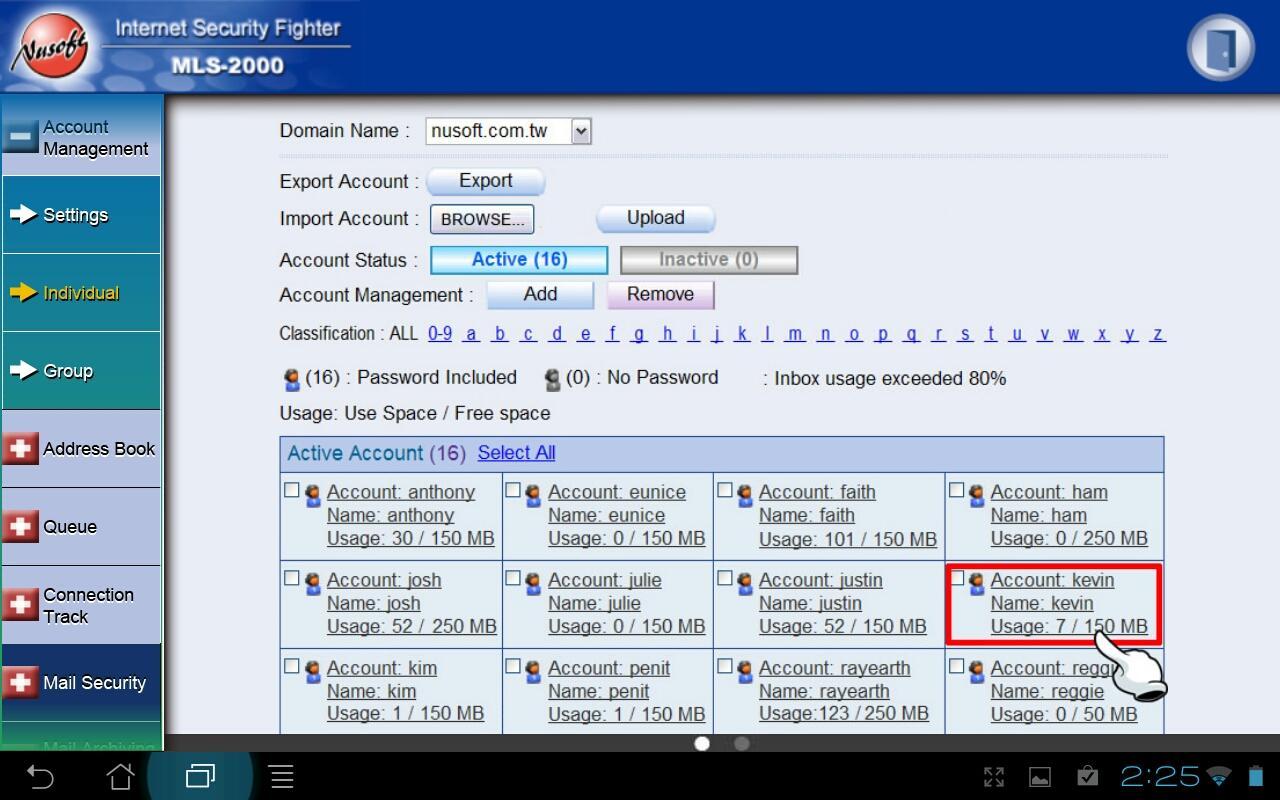
Task: Open Account: kevin link
Action: (1052, 580)
